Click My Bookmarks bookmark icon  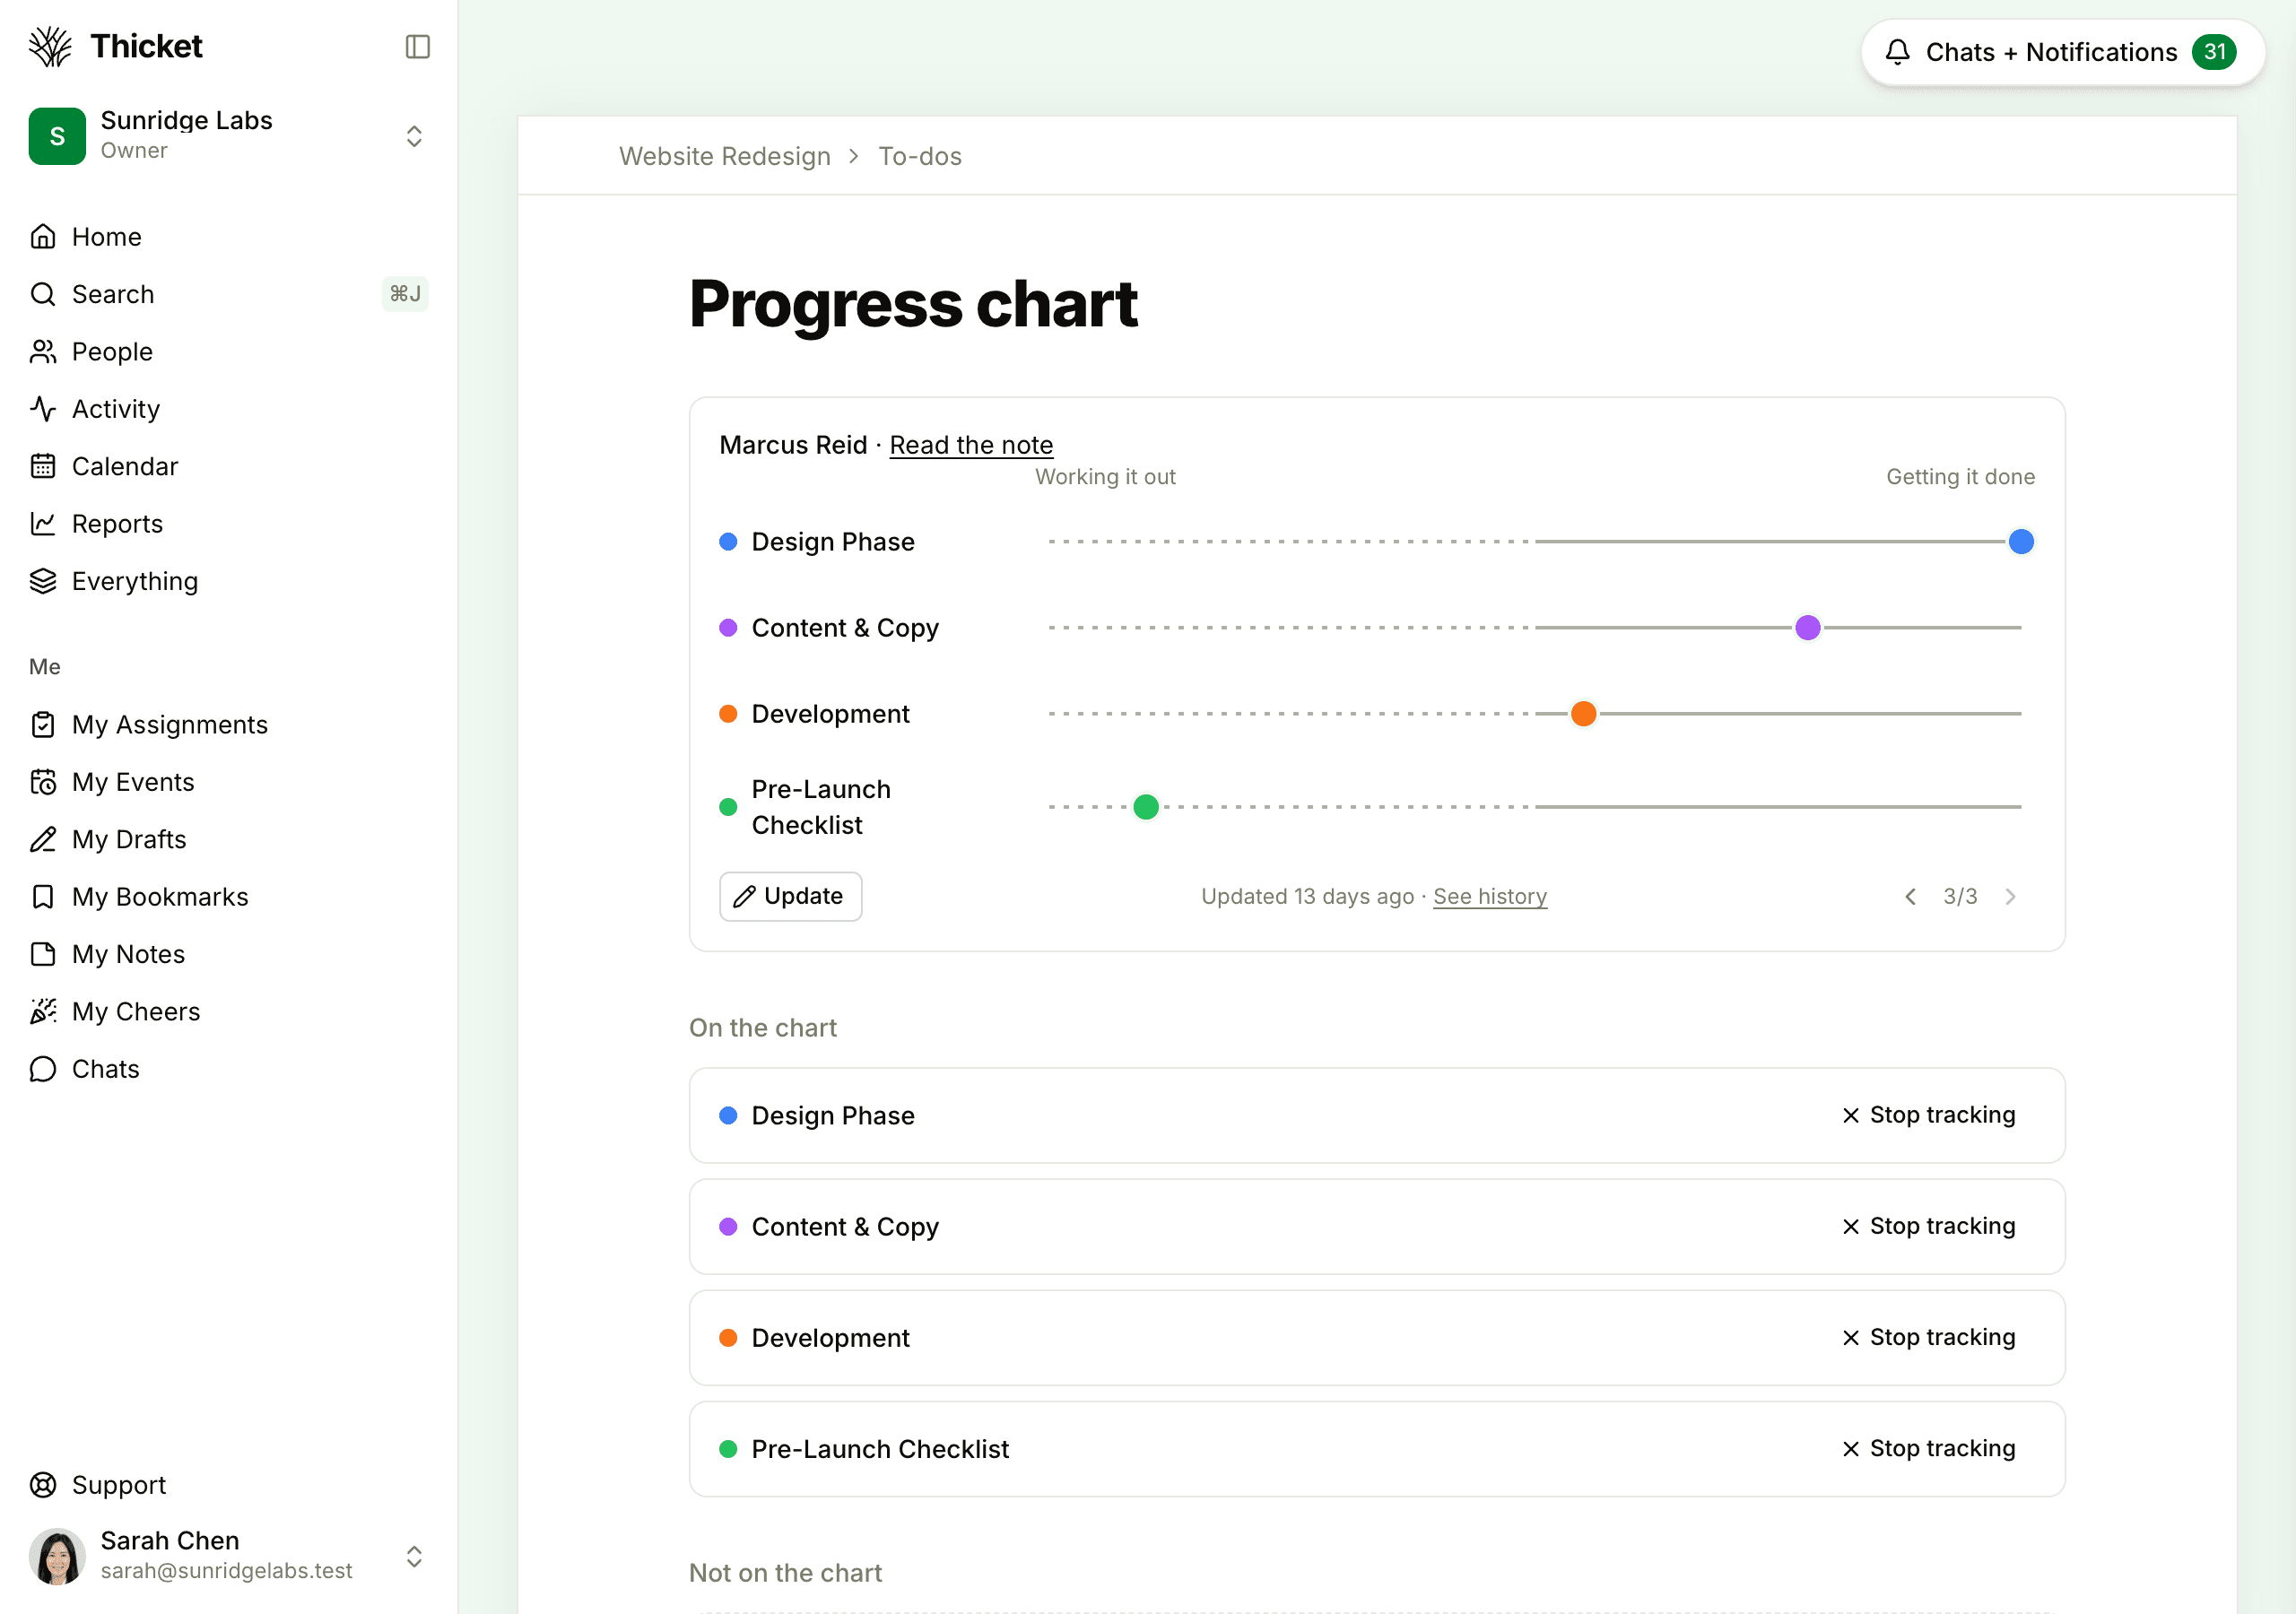pos(43,896)
